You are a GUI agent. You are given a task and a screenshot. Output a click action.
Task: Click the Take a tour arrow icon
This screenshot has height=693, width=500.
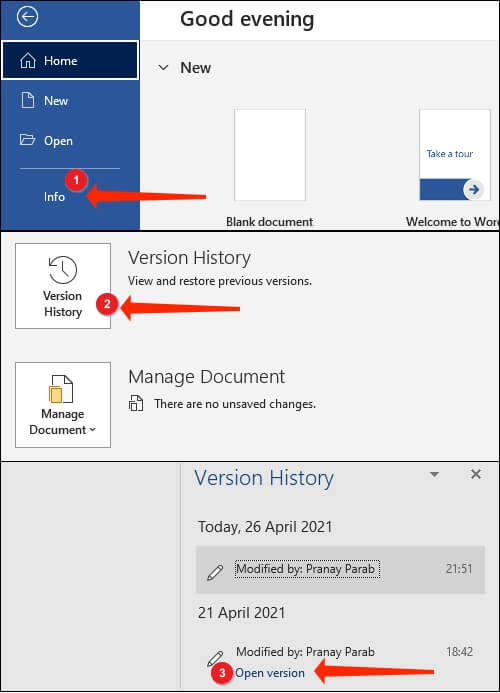tap(473, 190)
